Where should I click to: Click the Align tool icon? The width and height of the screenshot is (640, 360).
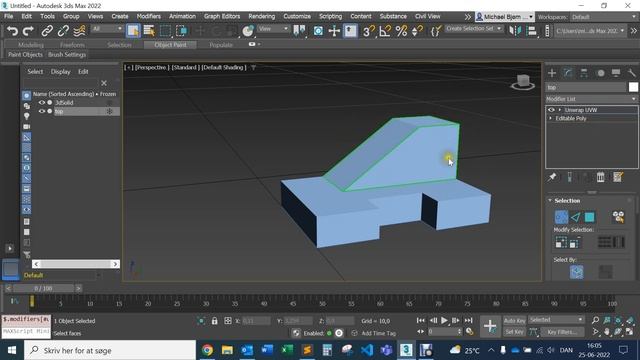tap(531, 31)
